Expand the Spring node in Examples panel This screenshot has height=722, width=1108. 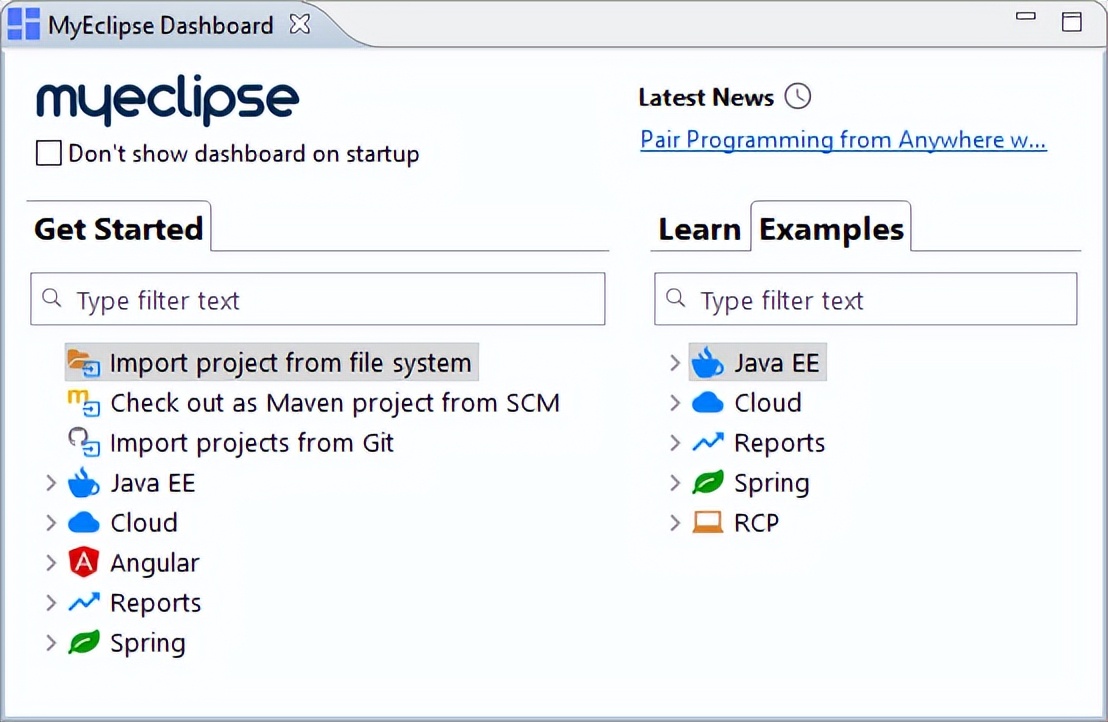(675, 484)
